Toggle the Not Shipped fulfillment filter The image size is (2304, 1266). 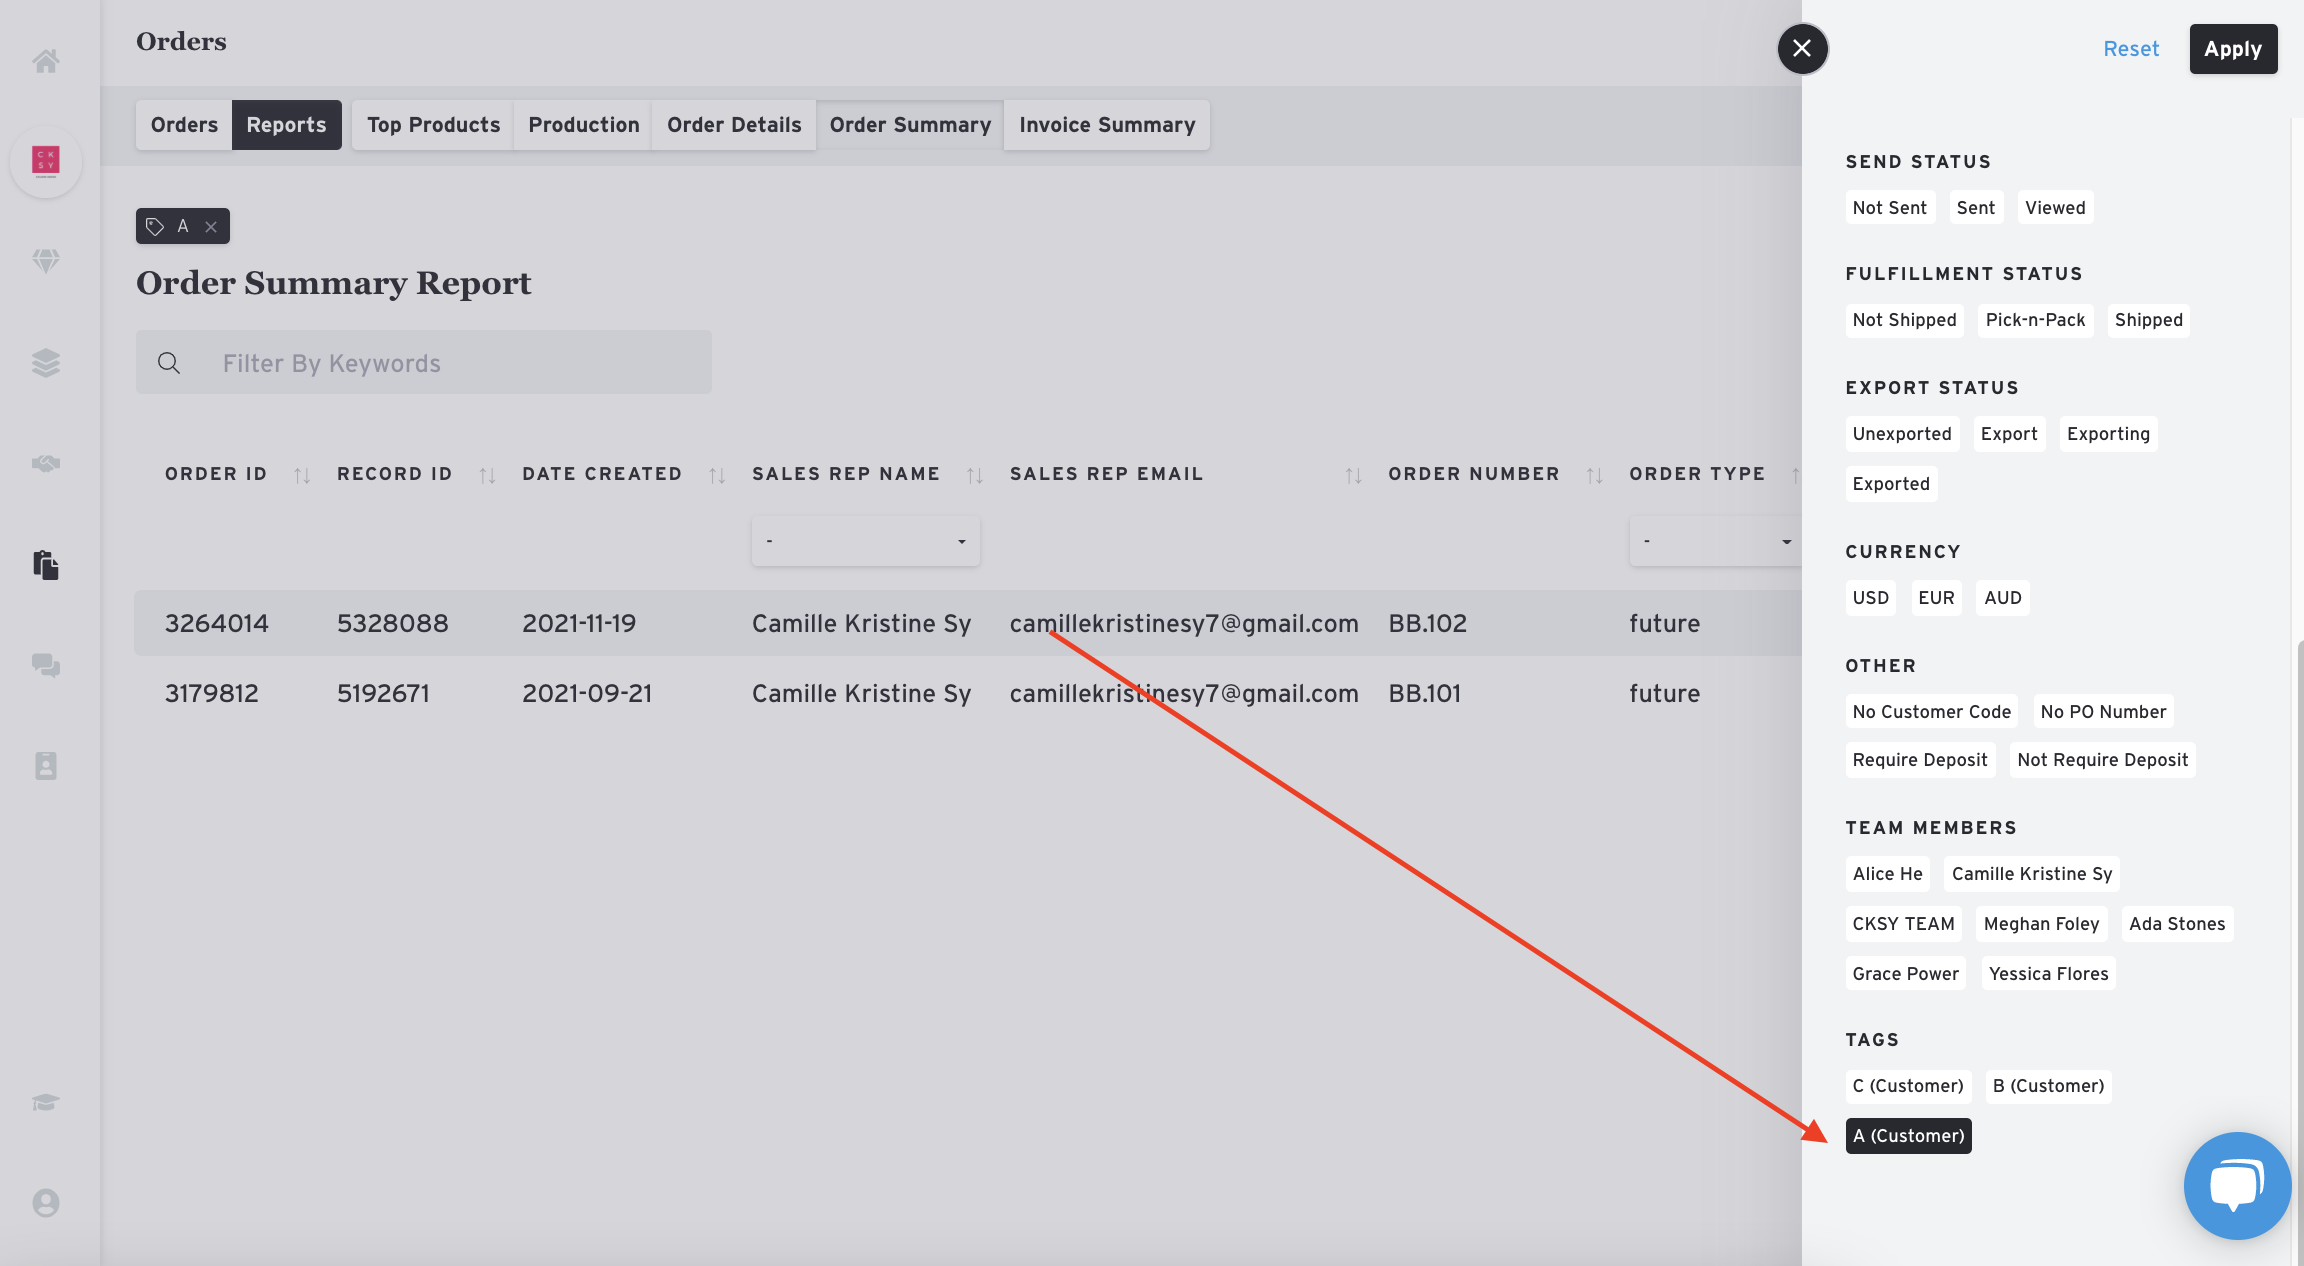click(1904, 320)
